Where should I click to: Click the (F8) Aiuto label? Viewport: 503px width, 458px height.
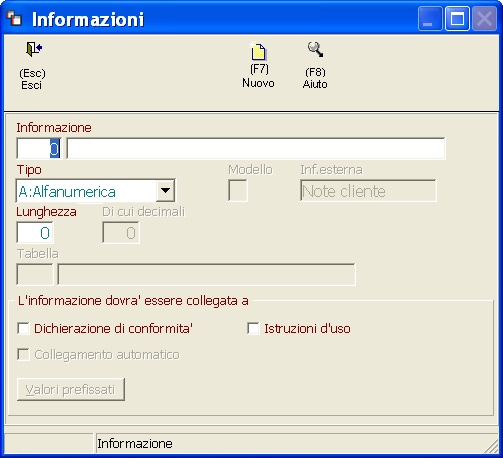click(x=315, y=78)
